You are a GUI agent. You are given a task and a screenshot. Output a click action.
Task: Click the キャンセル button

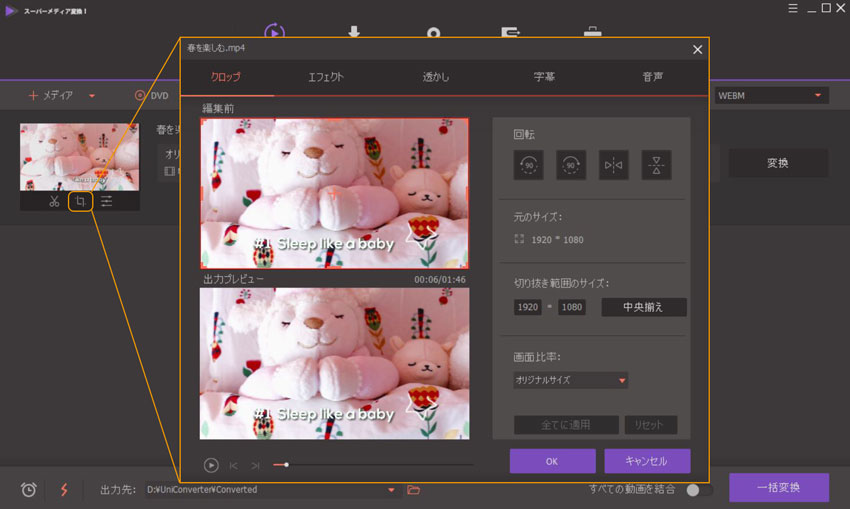click(x=647, y=461)
